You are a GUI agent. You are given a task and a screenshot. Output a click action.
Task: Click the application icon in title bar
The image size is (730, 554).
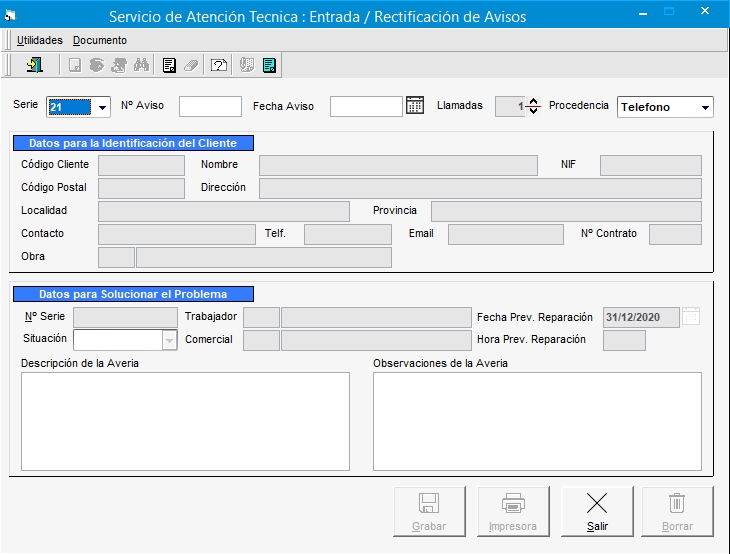[10, 16]
